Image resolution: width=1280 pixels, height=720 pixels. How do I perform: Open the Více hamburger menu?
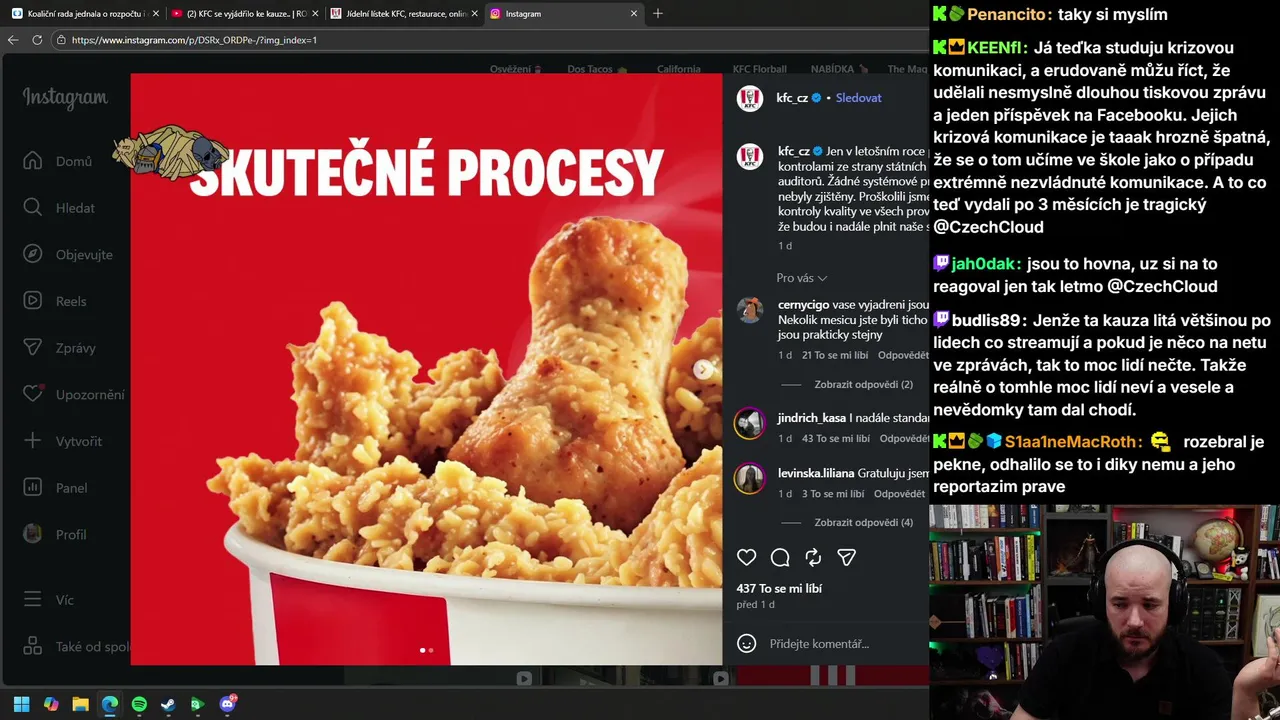click(x=49, y=600)
